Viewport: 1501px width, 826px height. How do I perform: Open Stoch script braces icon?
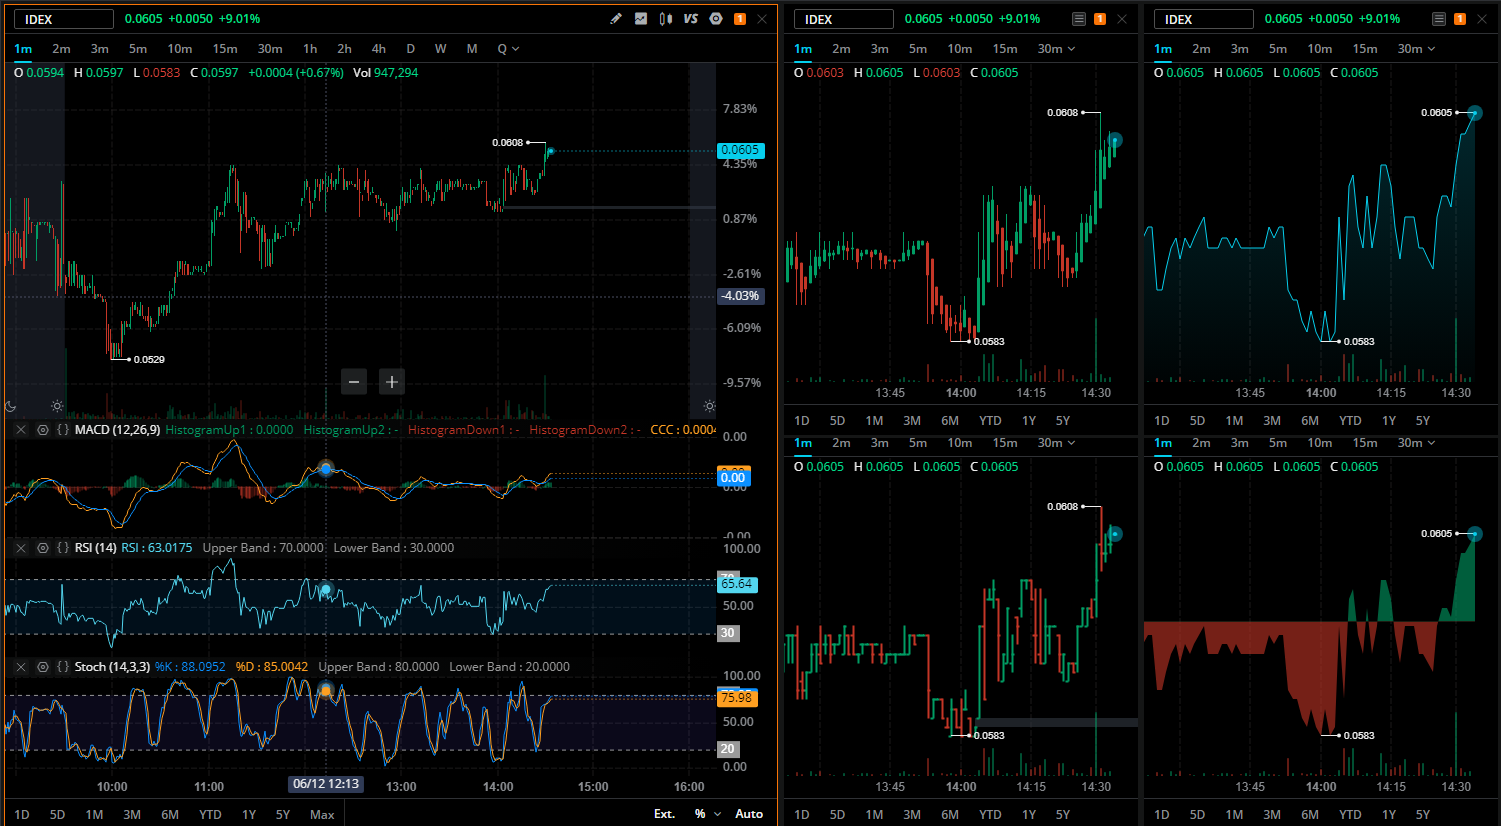63,667
